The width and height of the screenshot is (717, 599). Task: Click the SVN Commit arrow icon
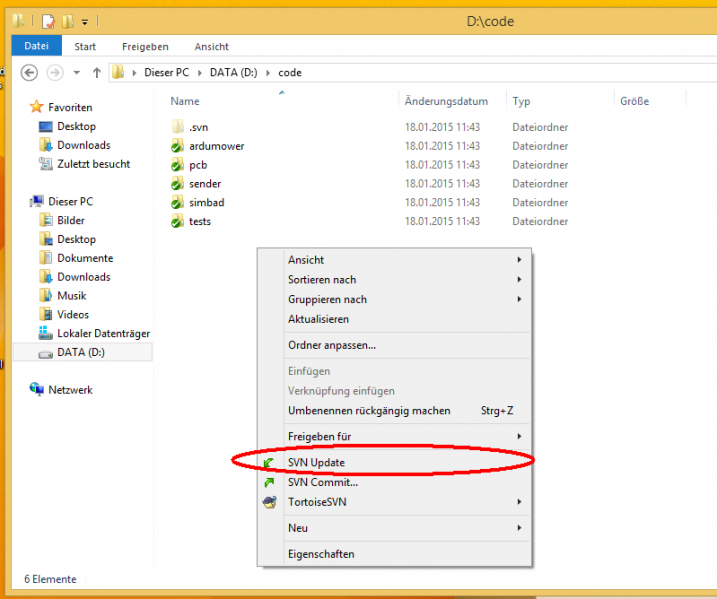coord(269,482)
